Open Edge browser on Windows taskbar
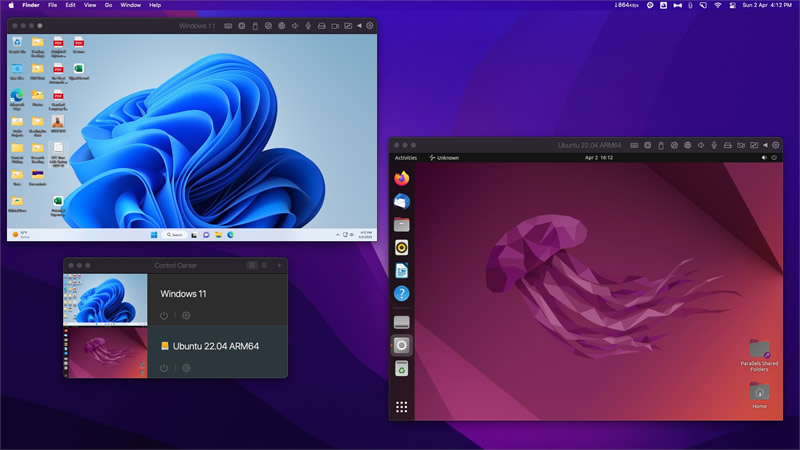 [x=231, y=235]
